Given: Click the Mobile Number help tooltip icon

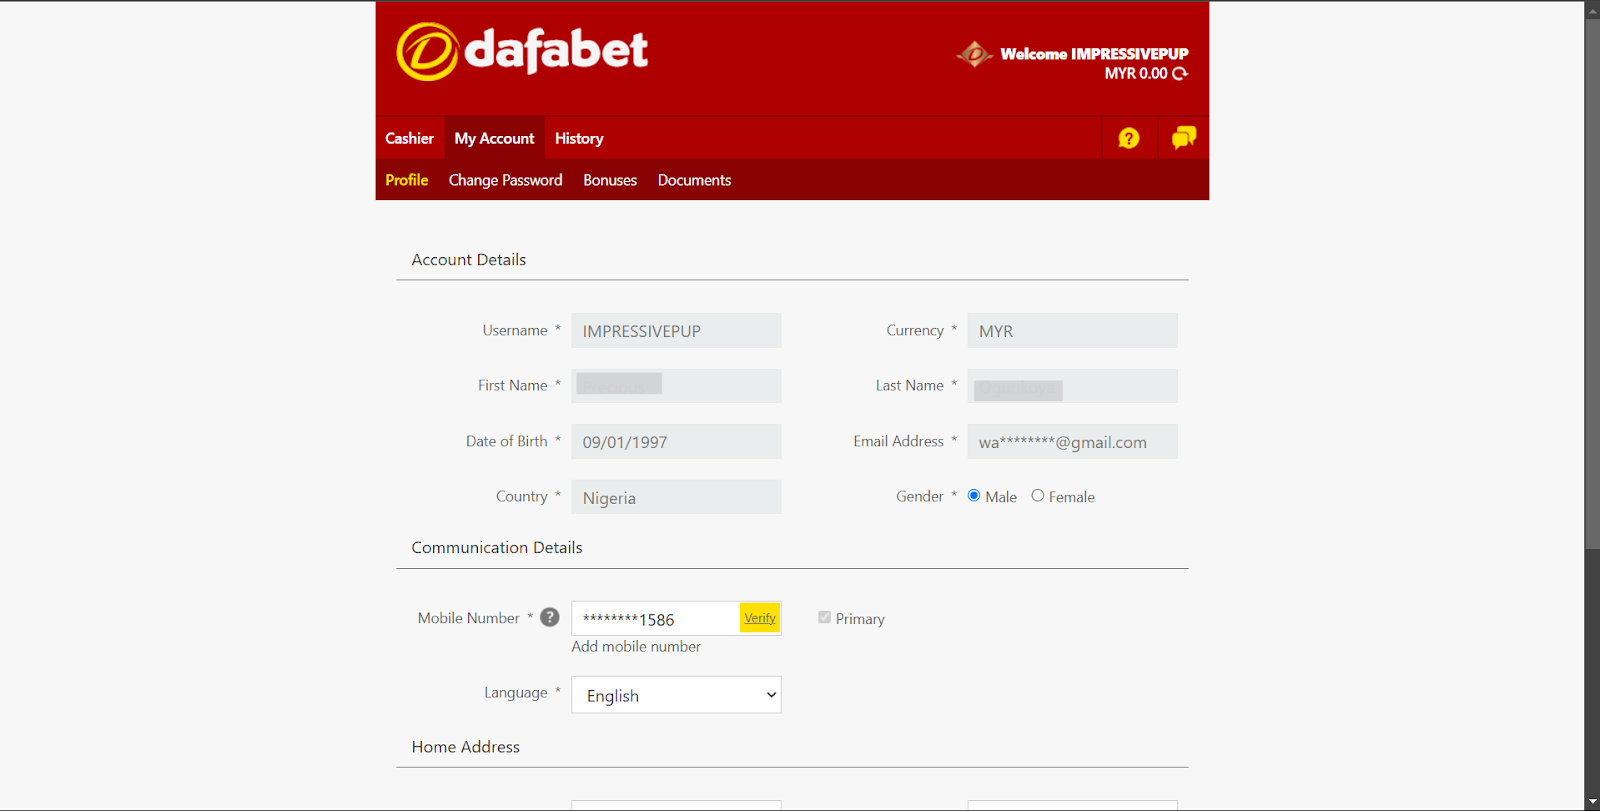Looking at the screenshot, I should pyautogui.click(x=550, y=617).
